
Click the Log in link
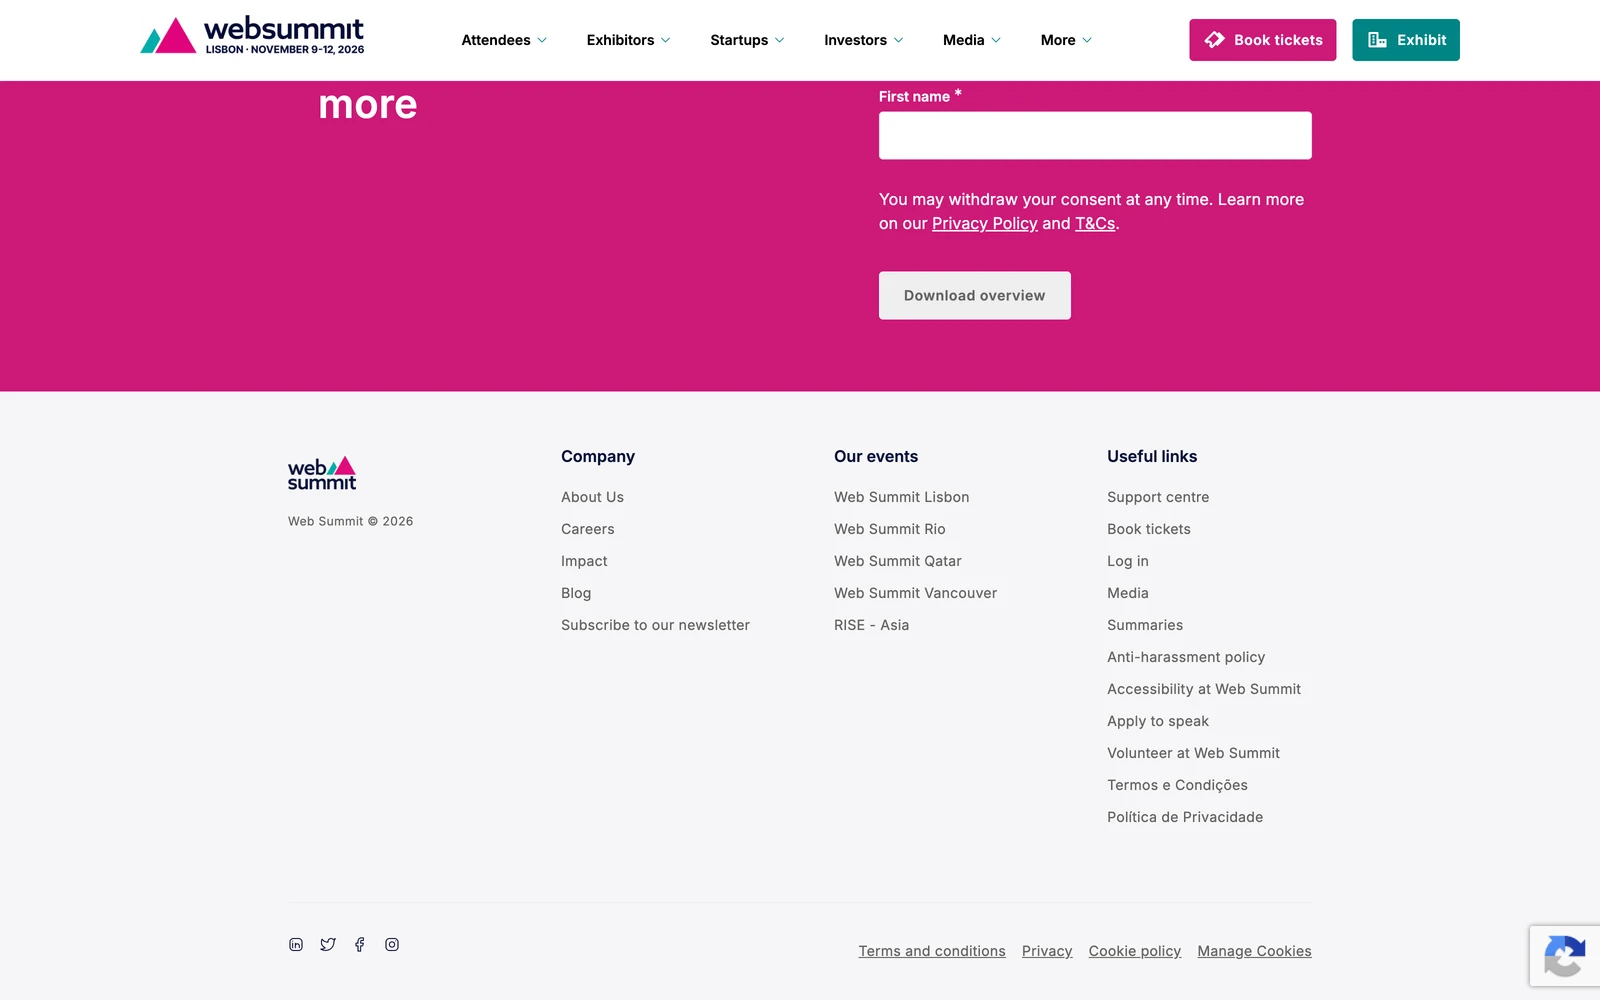(1128, 561)
